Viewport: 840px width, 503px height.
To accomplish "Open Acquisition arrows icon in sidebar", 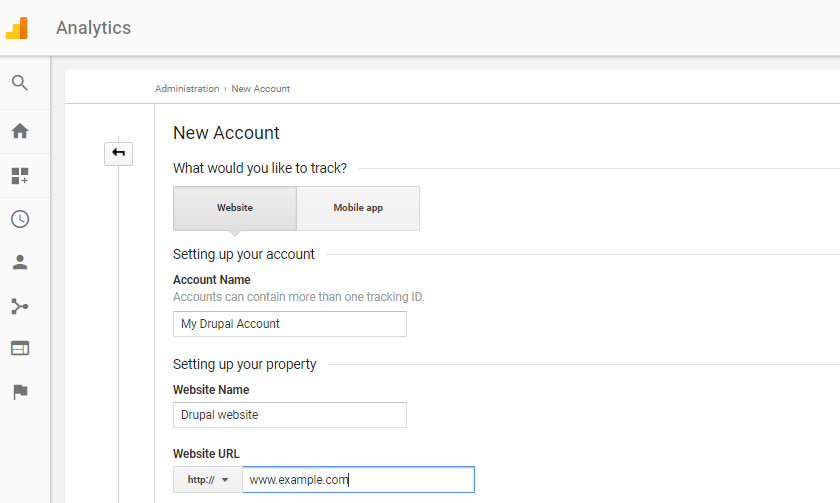I will (x=20, y=306).
